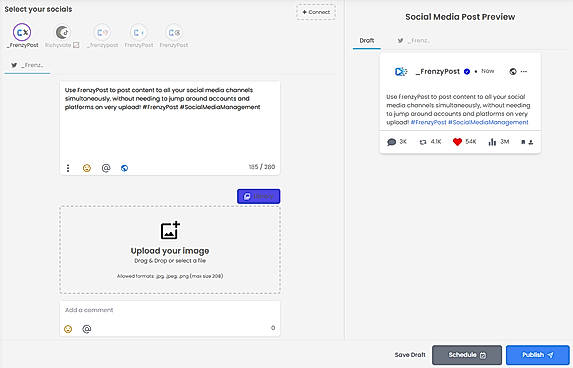Screen dimensions: 573x368
Task: Click the retweet icon in the preview
Action: [x=423, y=142]
